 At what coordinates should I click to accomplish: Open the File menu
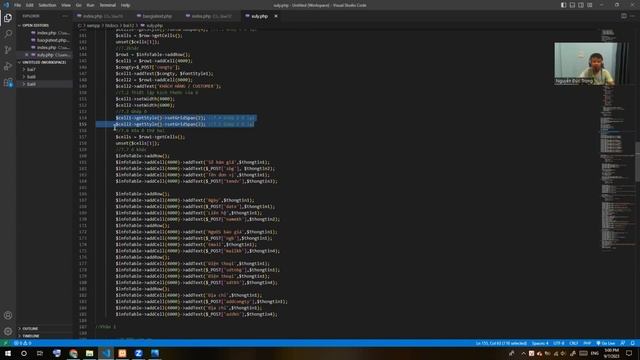(18, 5)
